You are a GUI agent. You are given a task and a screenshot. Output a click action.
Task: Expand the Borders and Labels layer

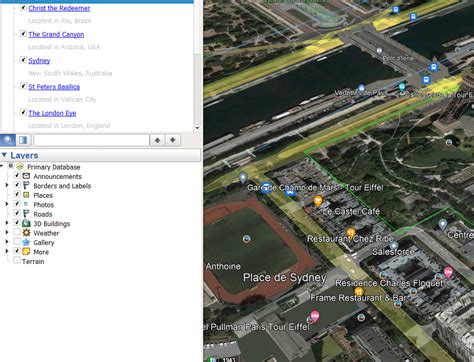tap(7, 185)
